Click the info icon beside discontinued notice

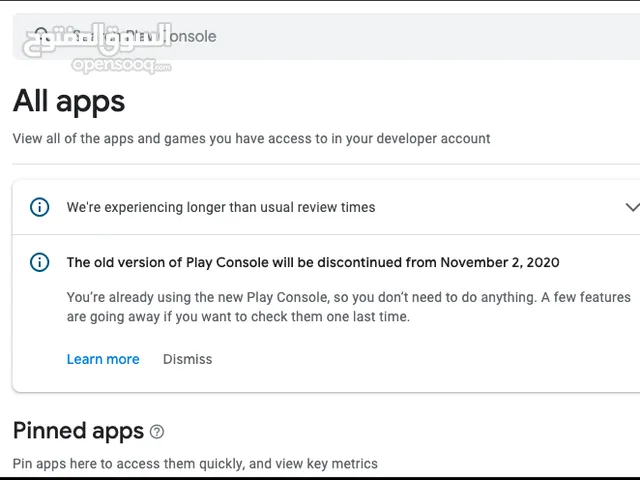pos(40,262)
